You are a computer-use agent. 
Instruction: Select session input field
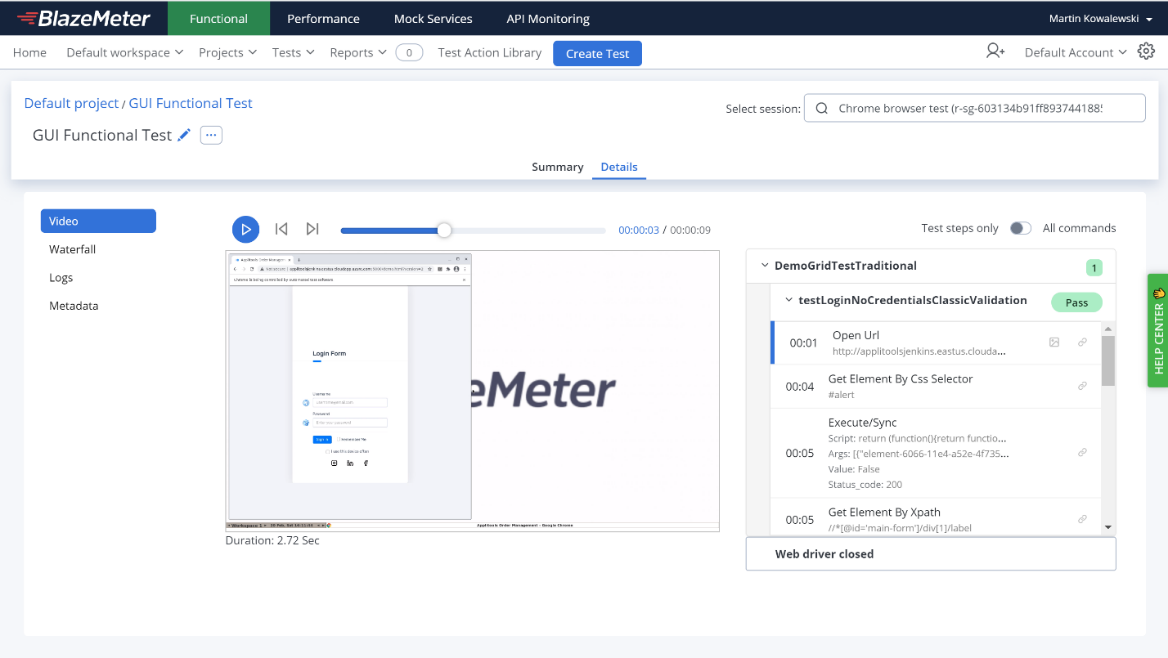click(974, 108)
